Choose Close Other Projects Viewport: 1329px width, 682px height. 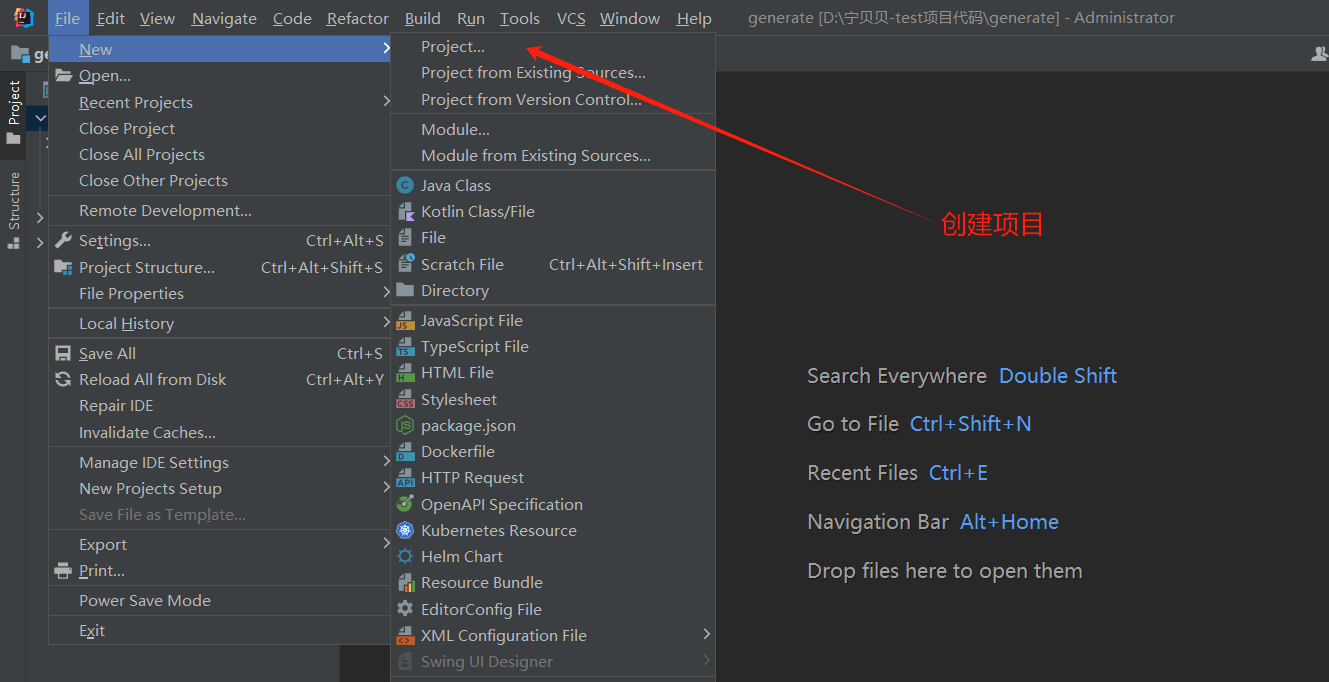[x=219, y=180]
